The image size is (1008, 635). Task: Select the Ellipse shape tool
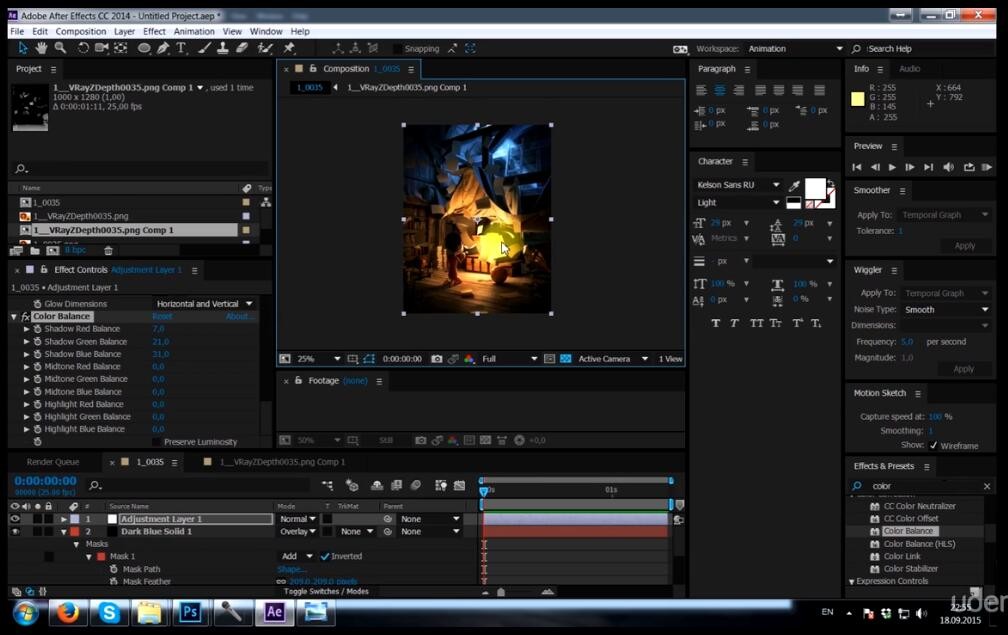[x=144, y=48]
